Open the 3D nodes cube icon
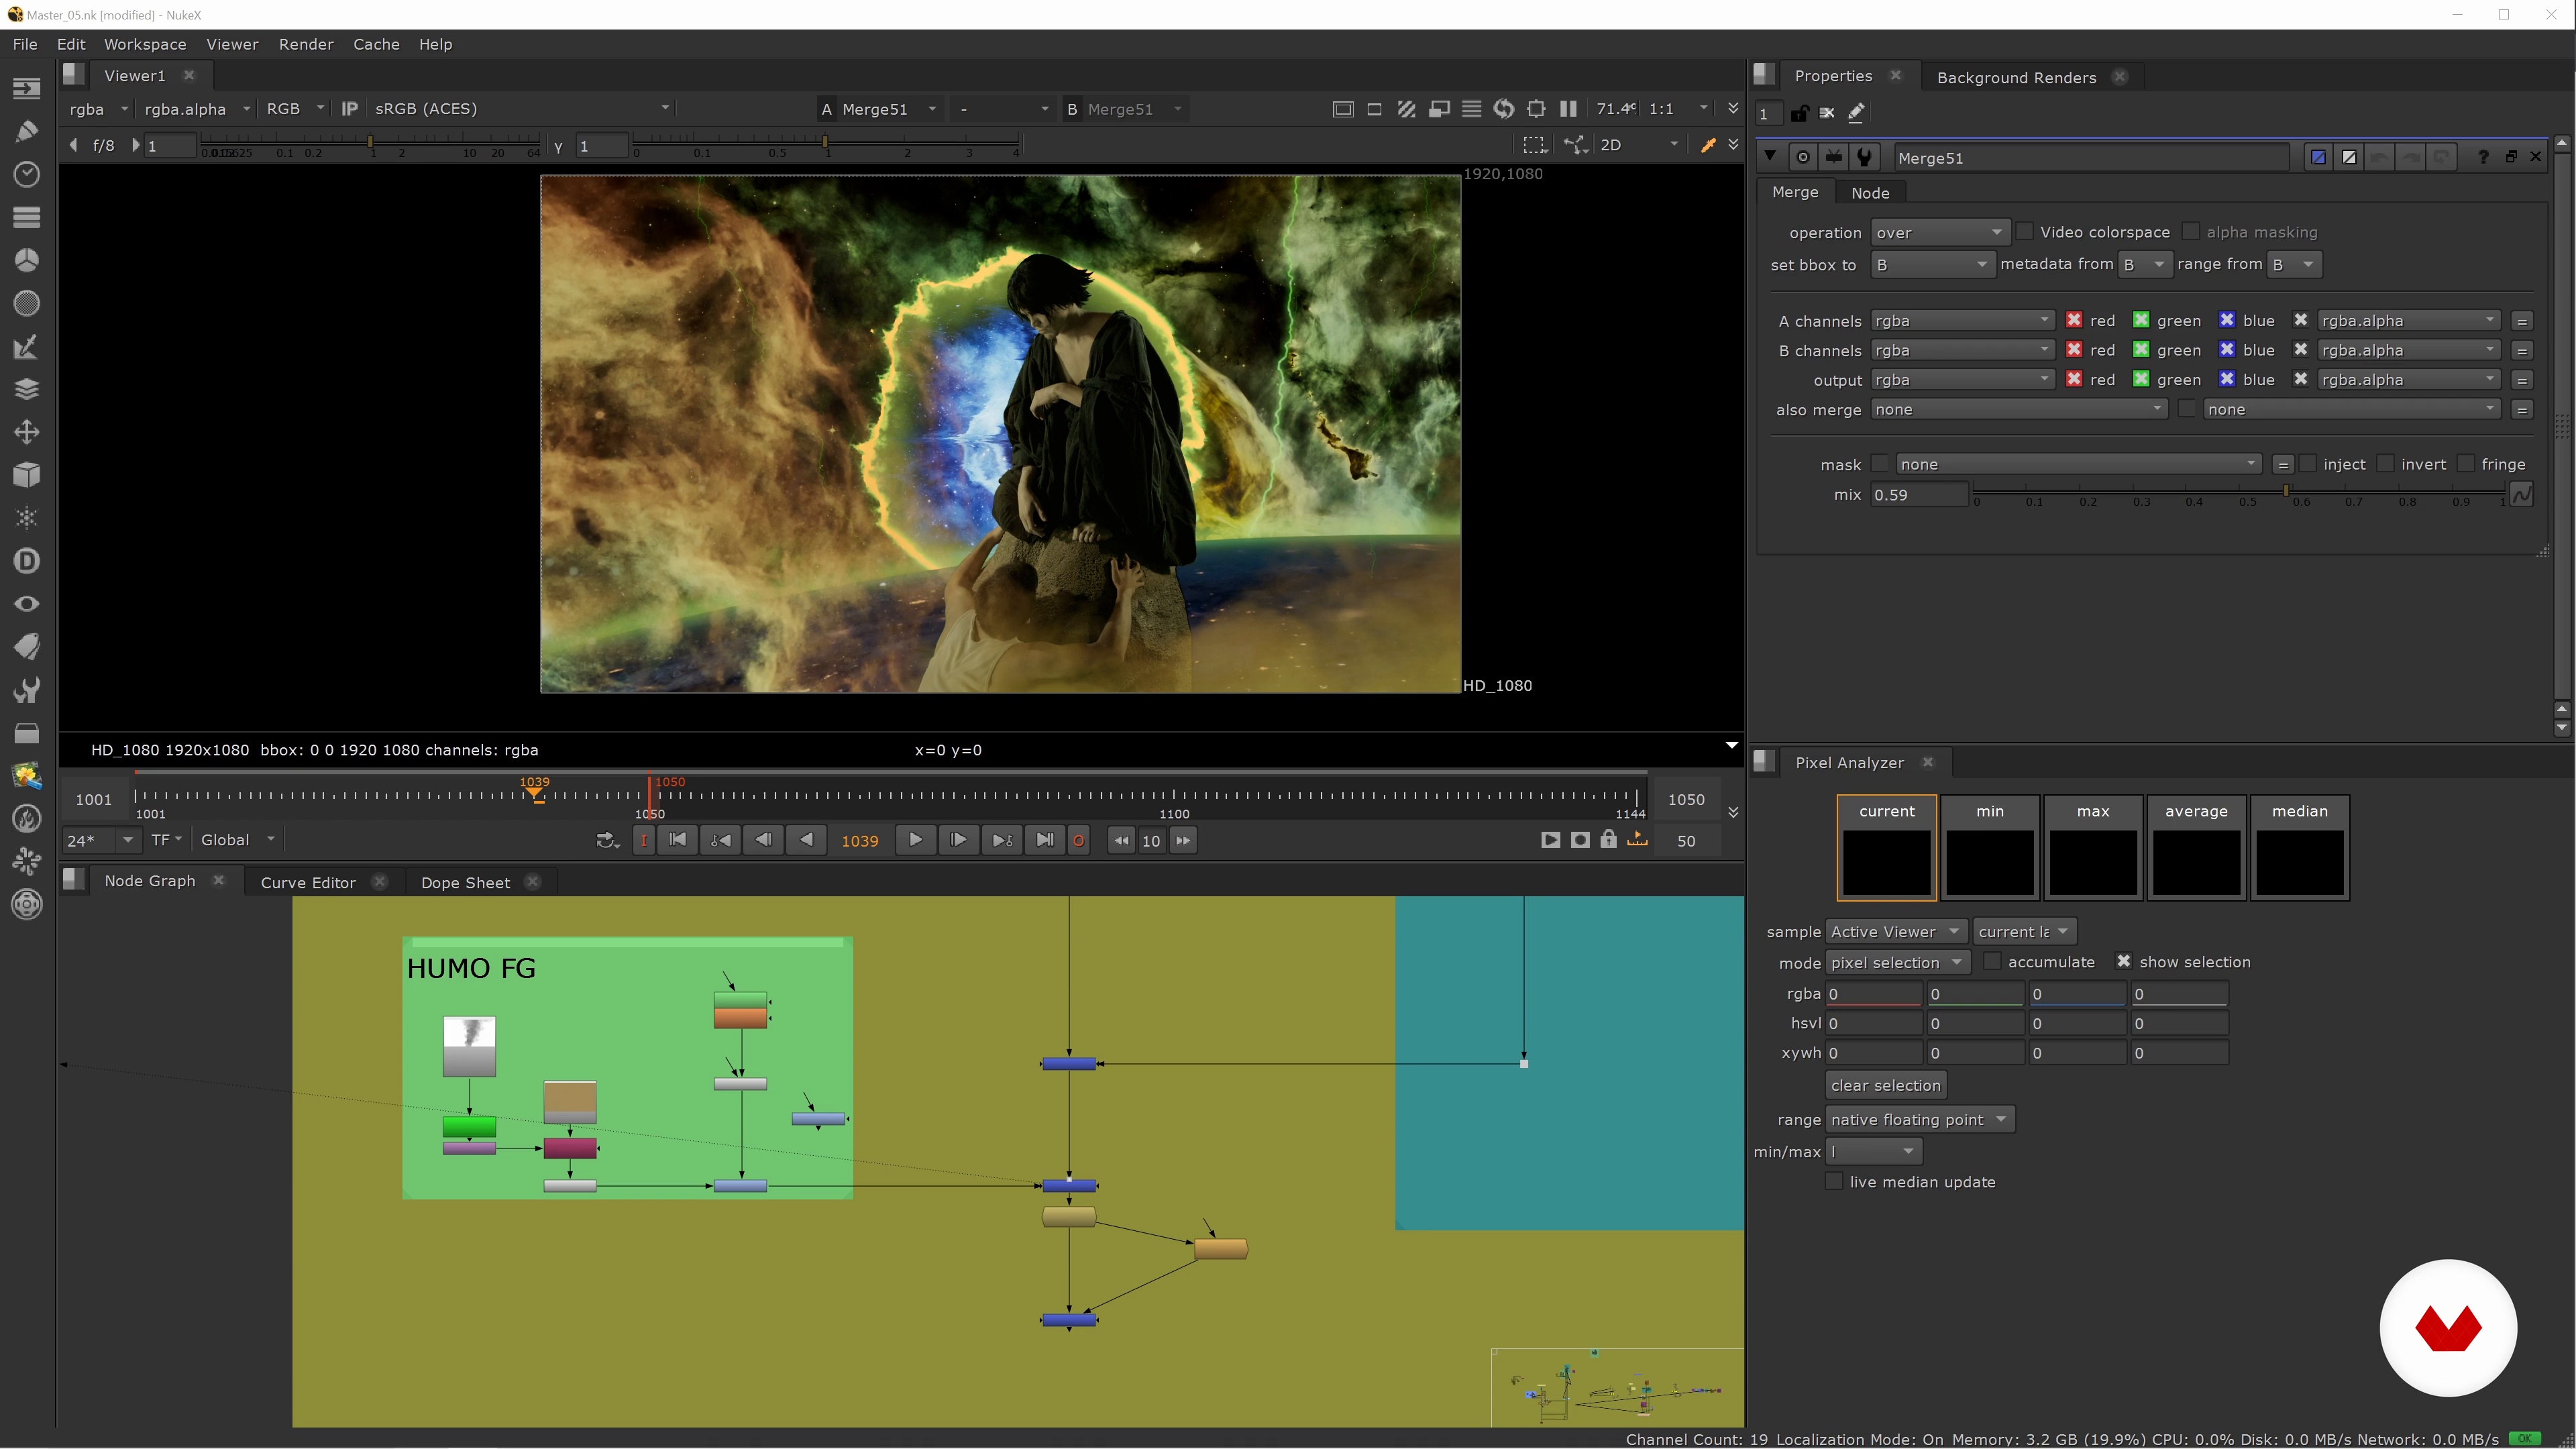2576x1449 pixels. coord(27,475)
